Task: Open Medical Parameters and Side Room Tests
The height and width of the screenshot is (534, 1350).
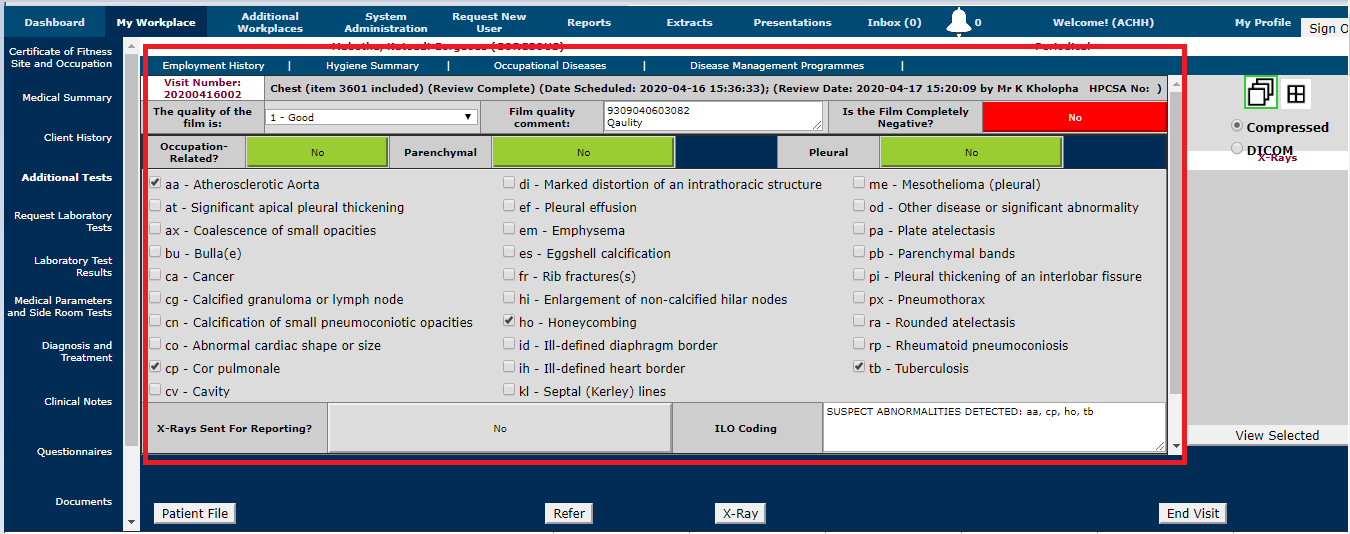Action: click(60, 307)
